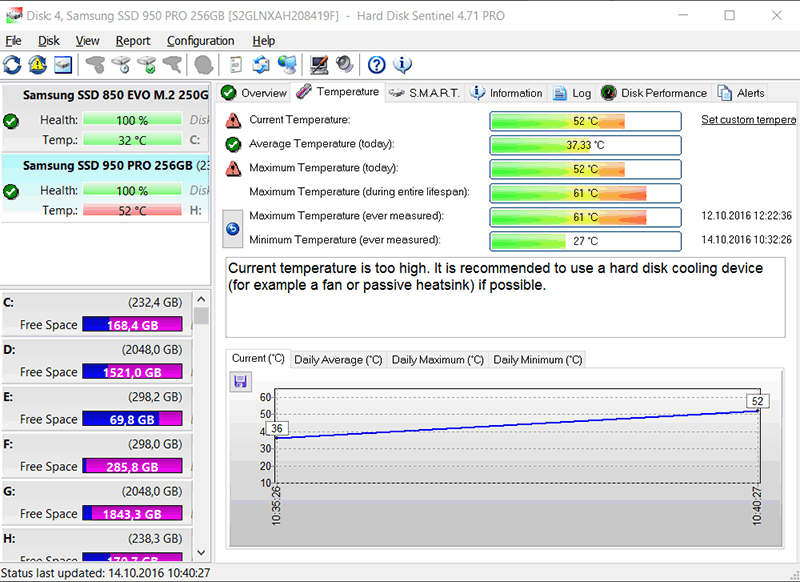Click the Average Temperature 37,33 °C gauge
800x582 pixels.
585,145
